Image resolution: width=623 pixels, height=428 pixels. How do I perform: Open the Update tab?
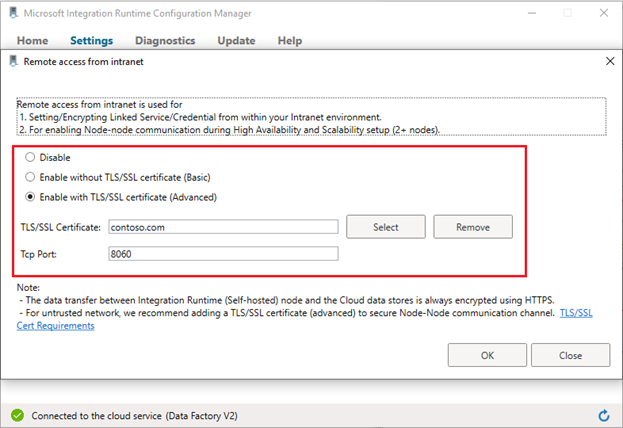(236, 41)
